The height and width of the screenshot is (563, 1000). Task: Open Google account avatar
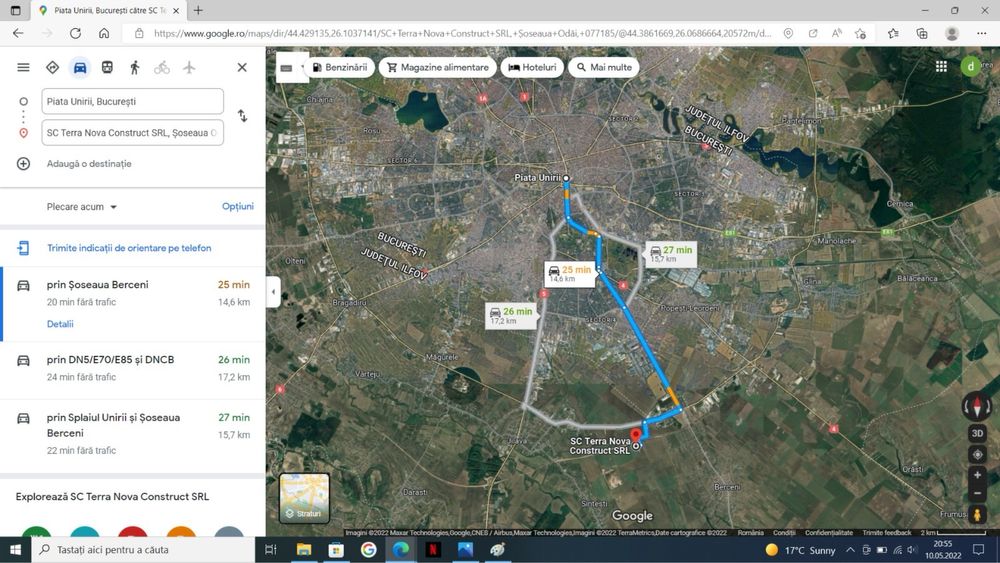point(971,66)
